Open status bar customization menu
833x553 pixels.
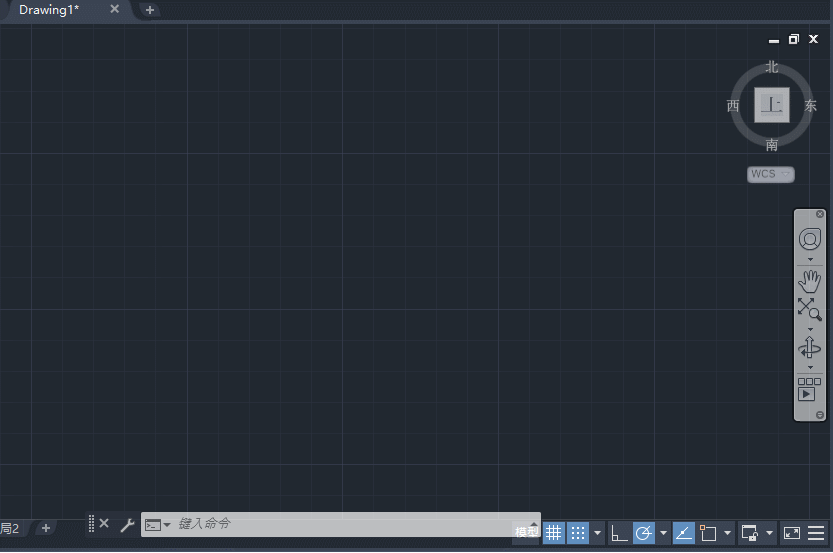click(x=816, y=533)
